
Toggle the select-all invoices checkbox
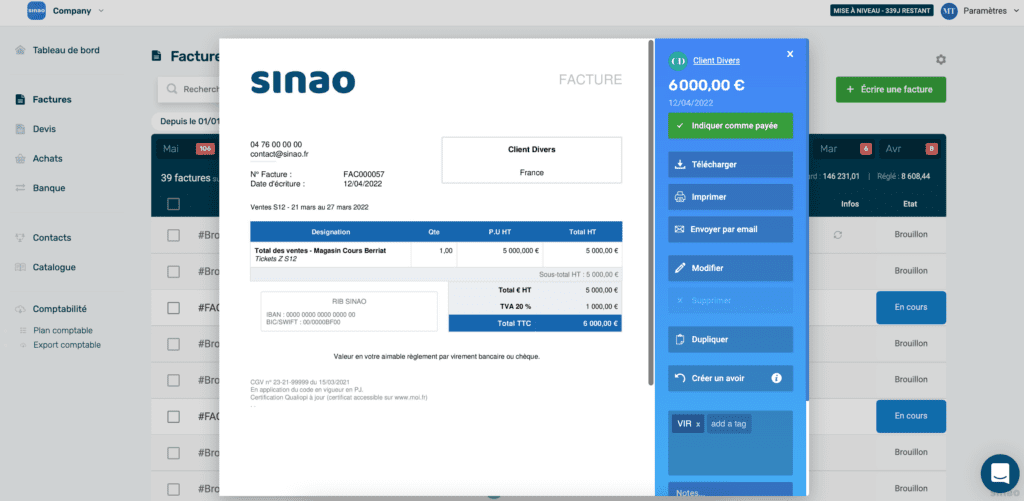point(173,204)
